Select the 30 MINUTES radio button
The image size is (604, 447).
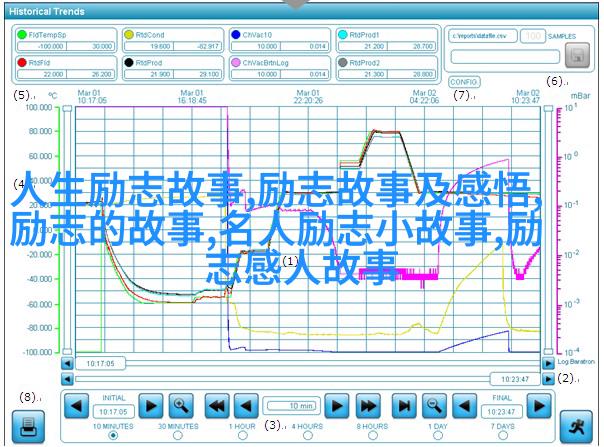178,436
